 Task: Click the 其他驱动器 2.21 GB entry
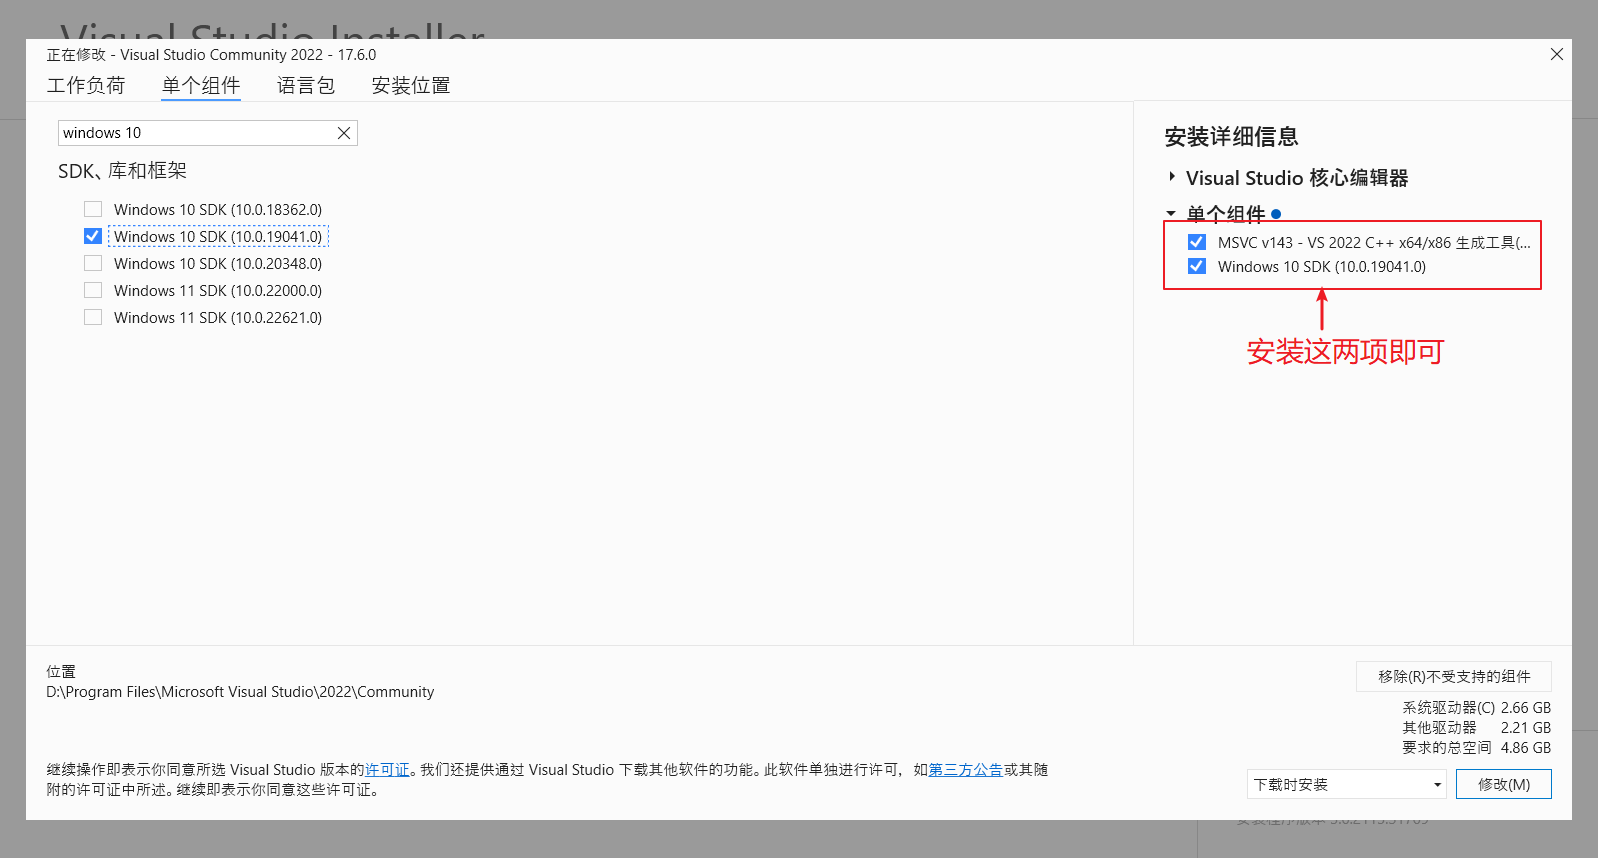(x=1476, y=727)
